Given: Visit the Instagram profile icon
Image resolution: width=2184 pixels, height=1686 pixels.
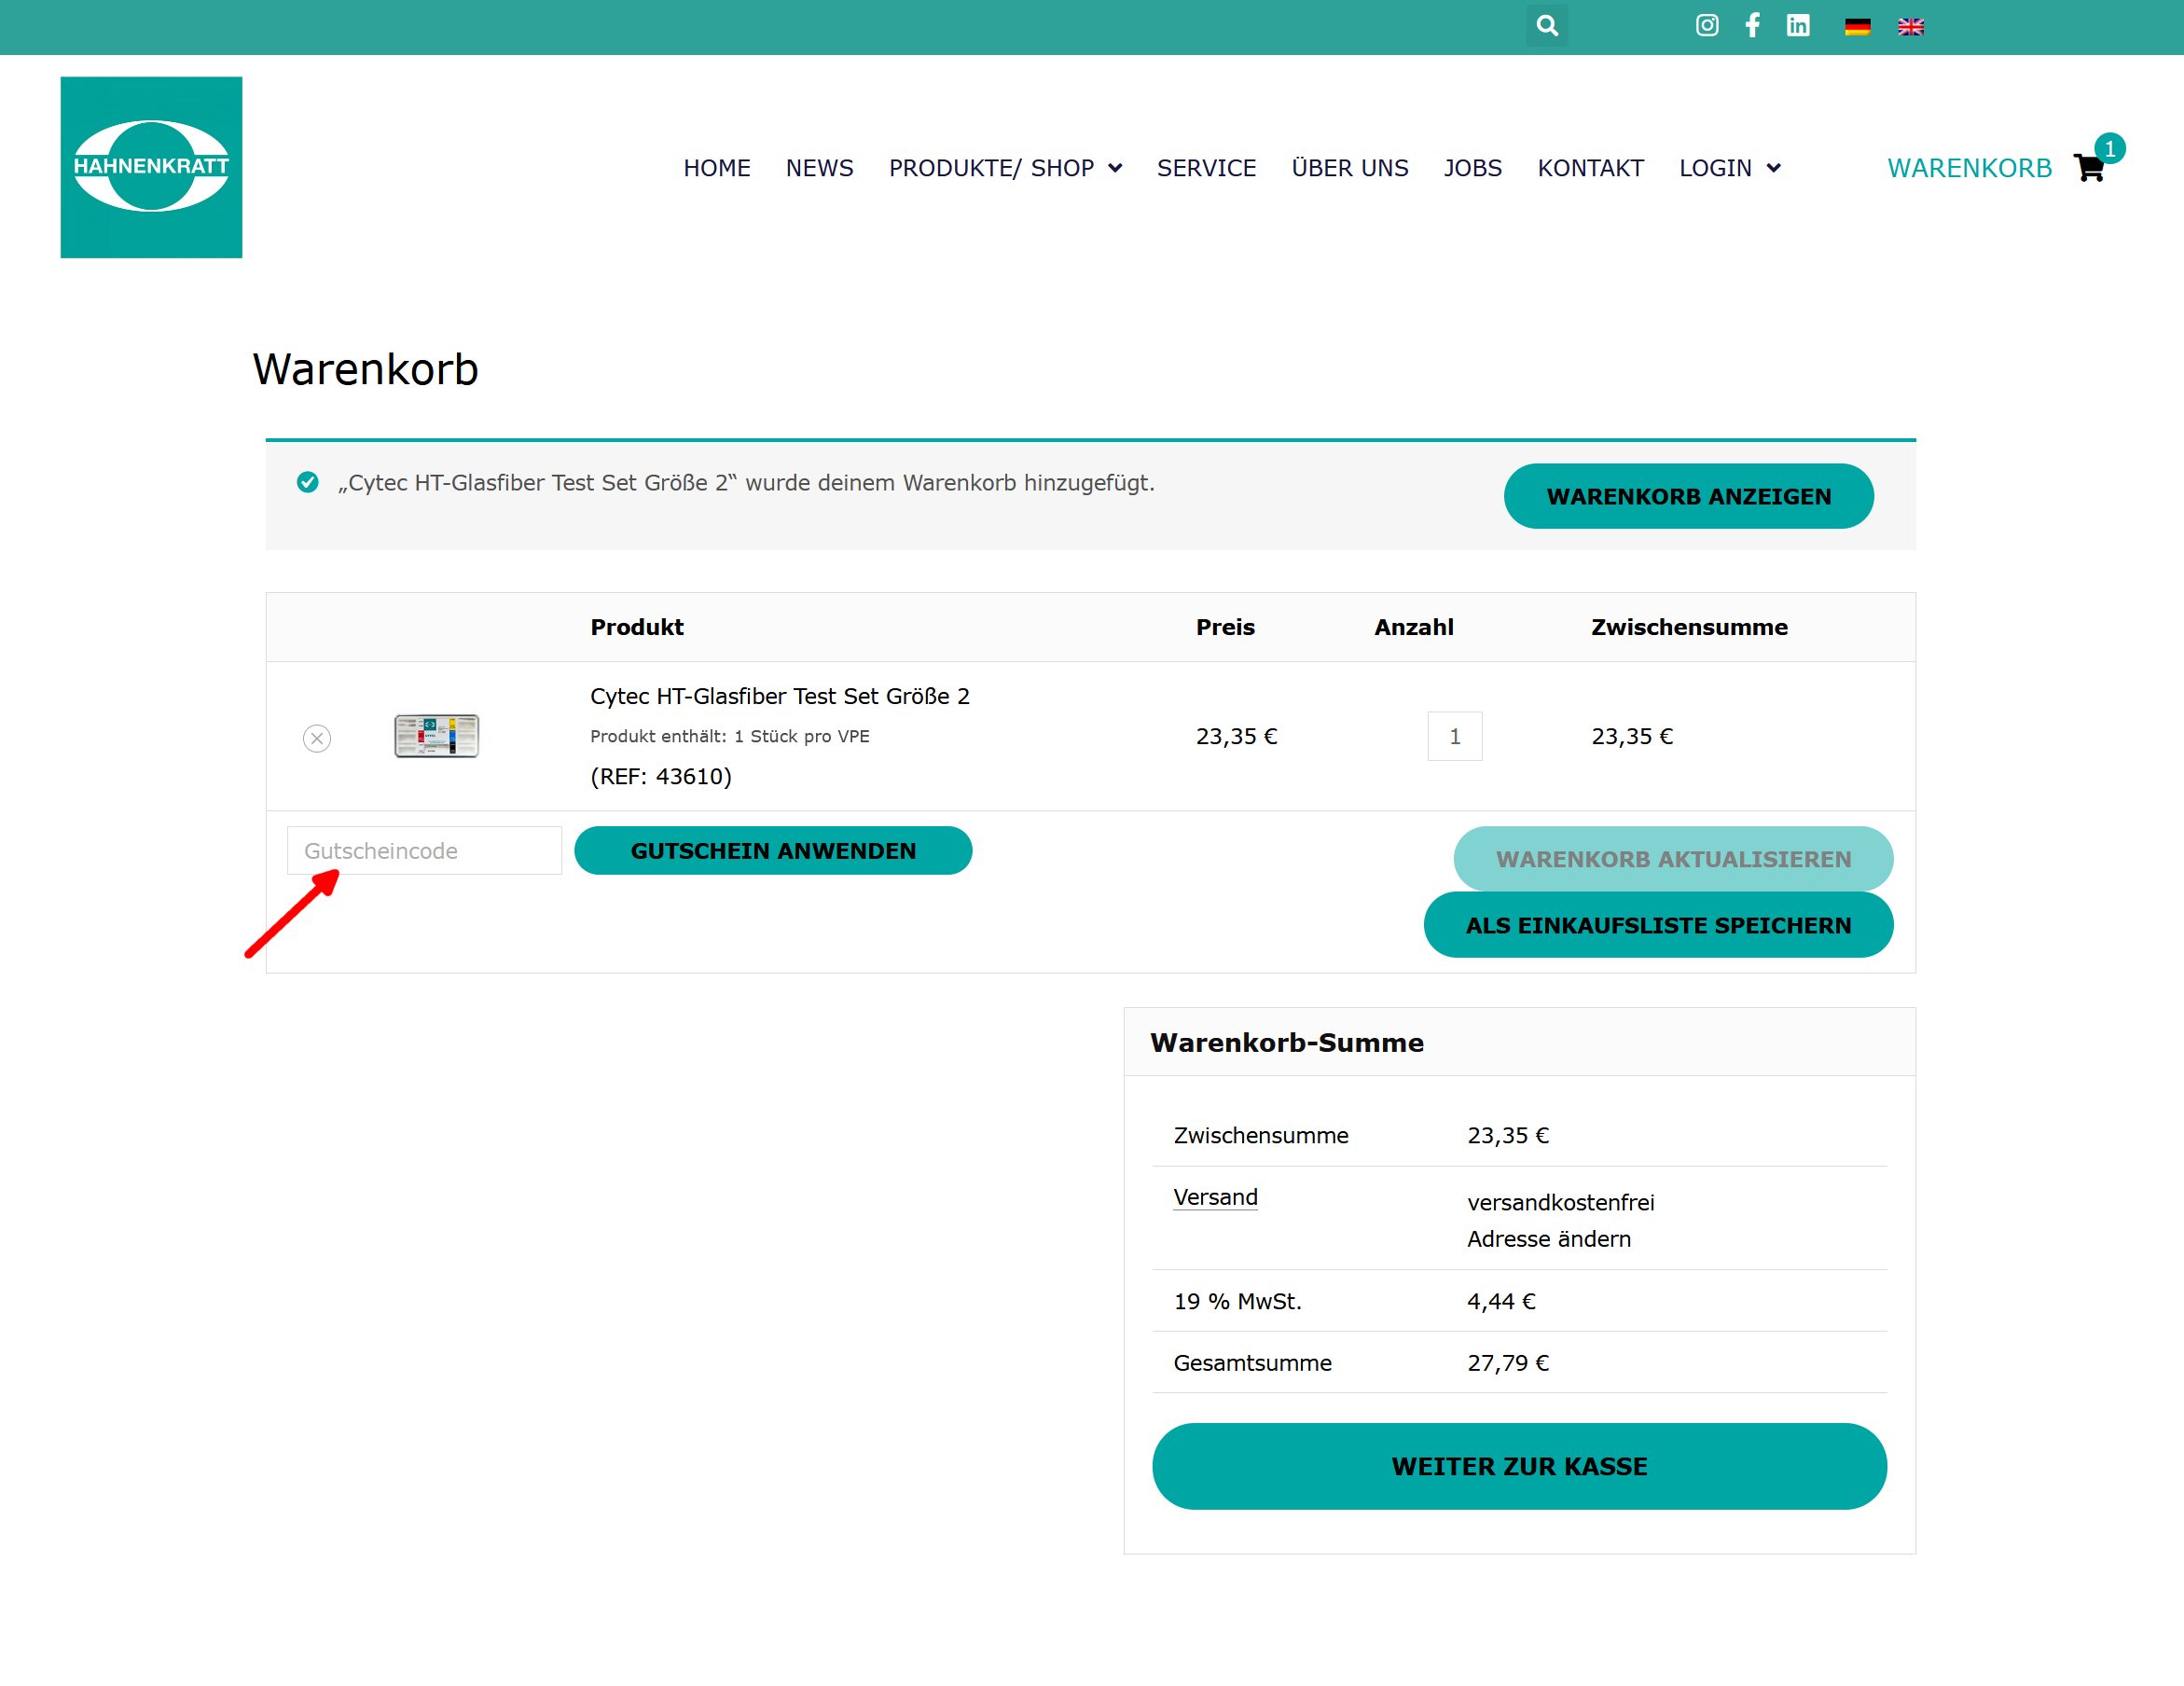Looking at the screenshot, I should (x=1707, y=26).
